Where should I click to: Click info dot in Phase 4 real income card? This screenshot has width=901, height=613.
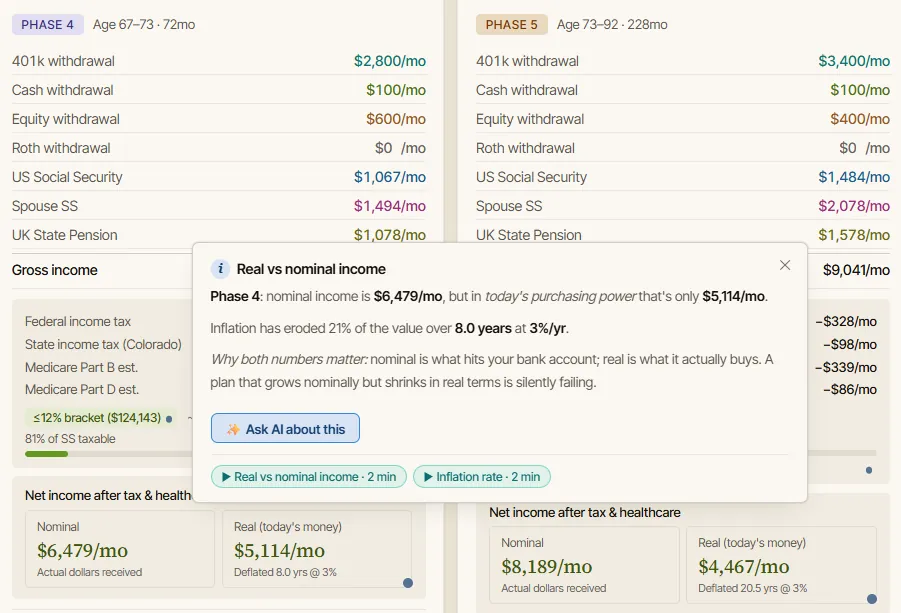[x=408, y=583]
